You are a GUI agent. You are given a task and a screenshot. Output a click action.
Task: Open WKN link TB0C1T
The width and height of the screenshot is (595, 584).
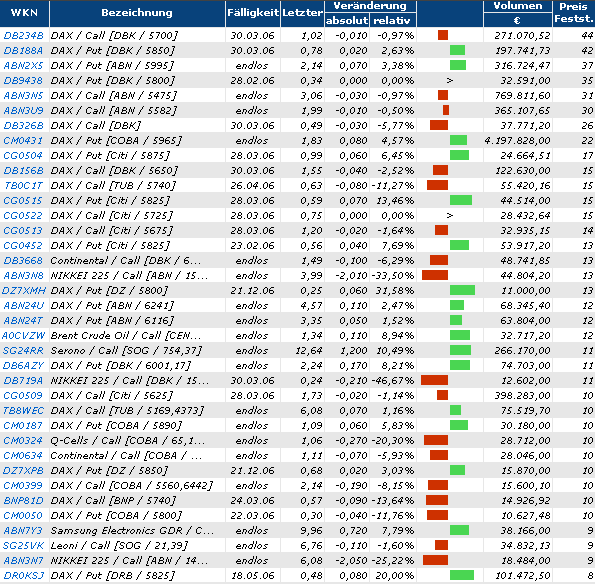24,186
